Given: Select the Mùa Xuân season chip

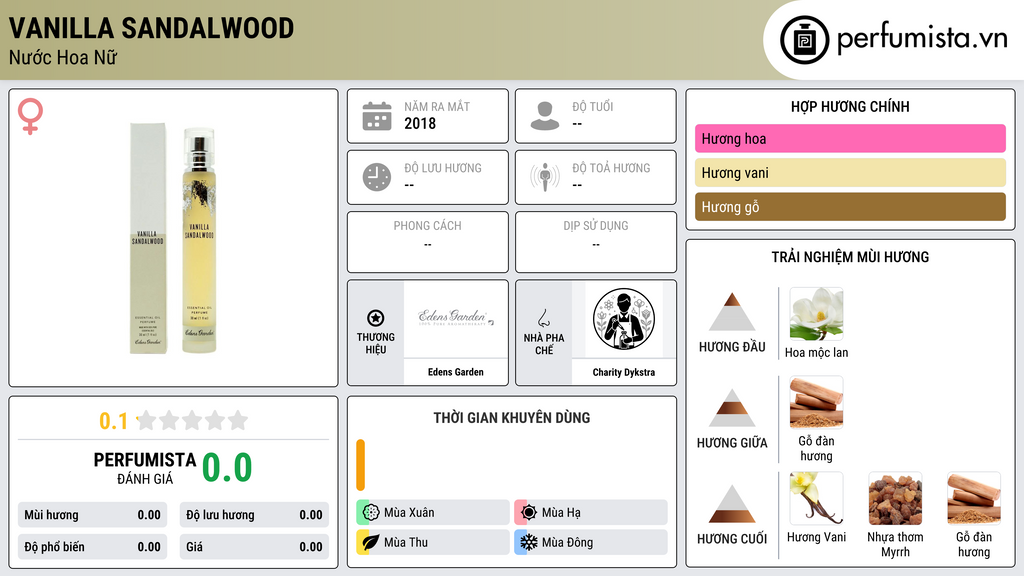Looking at the screenshot, I should (433, 512).
